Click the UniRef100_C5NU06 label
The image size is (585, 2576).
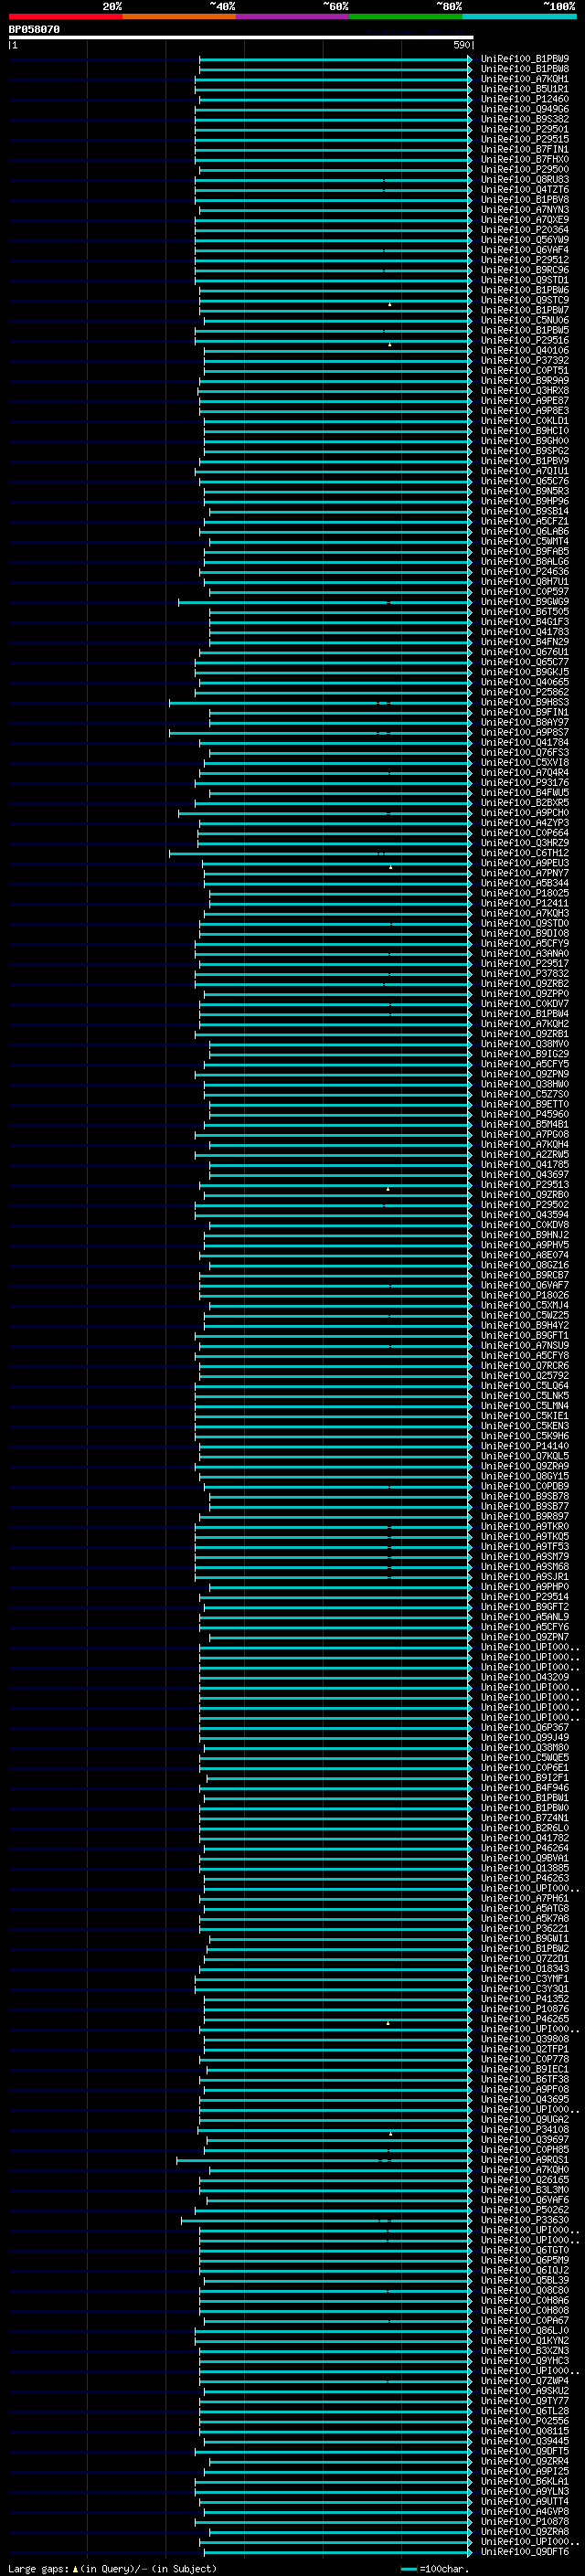tap(525, 320)
